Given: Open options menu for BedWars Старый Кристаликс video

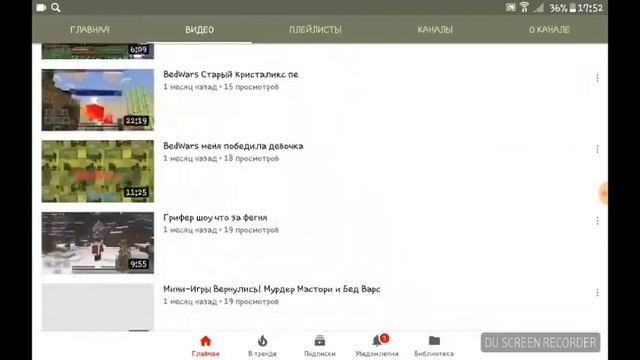Looking at the screenshot, I should (597, 78).
